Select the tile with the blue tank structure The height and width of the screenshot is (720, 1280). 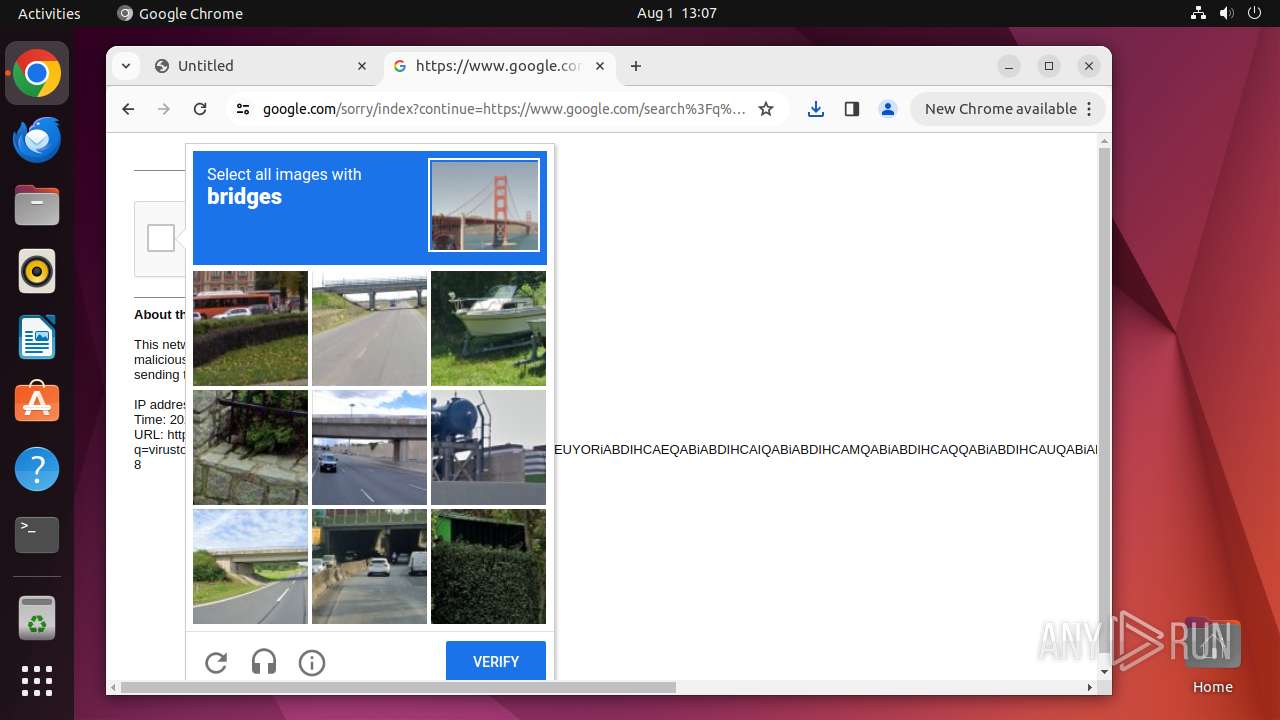[488, 447]
